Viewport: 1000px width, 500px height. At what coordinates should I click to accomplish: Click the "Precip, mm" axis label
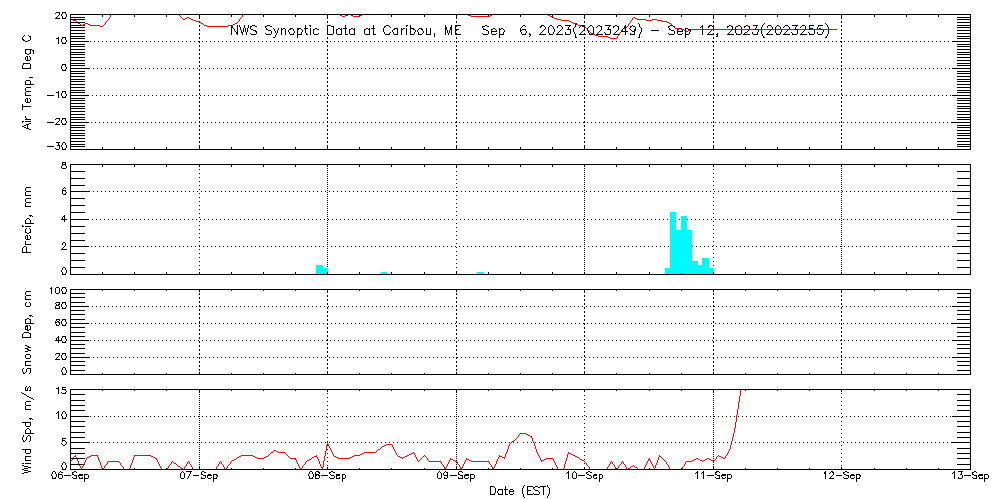point(28,218)
